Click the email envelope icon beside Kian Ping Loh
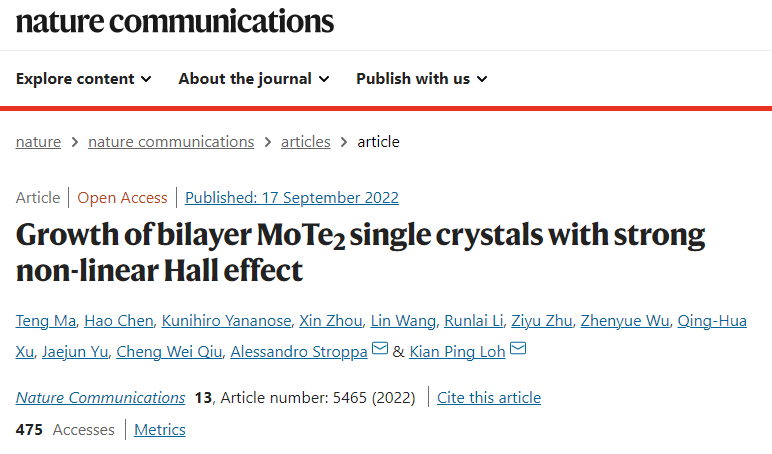The image size is (772, 454). point(518,349)
